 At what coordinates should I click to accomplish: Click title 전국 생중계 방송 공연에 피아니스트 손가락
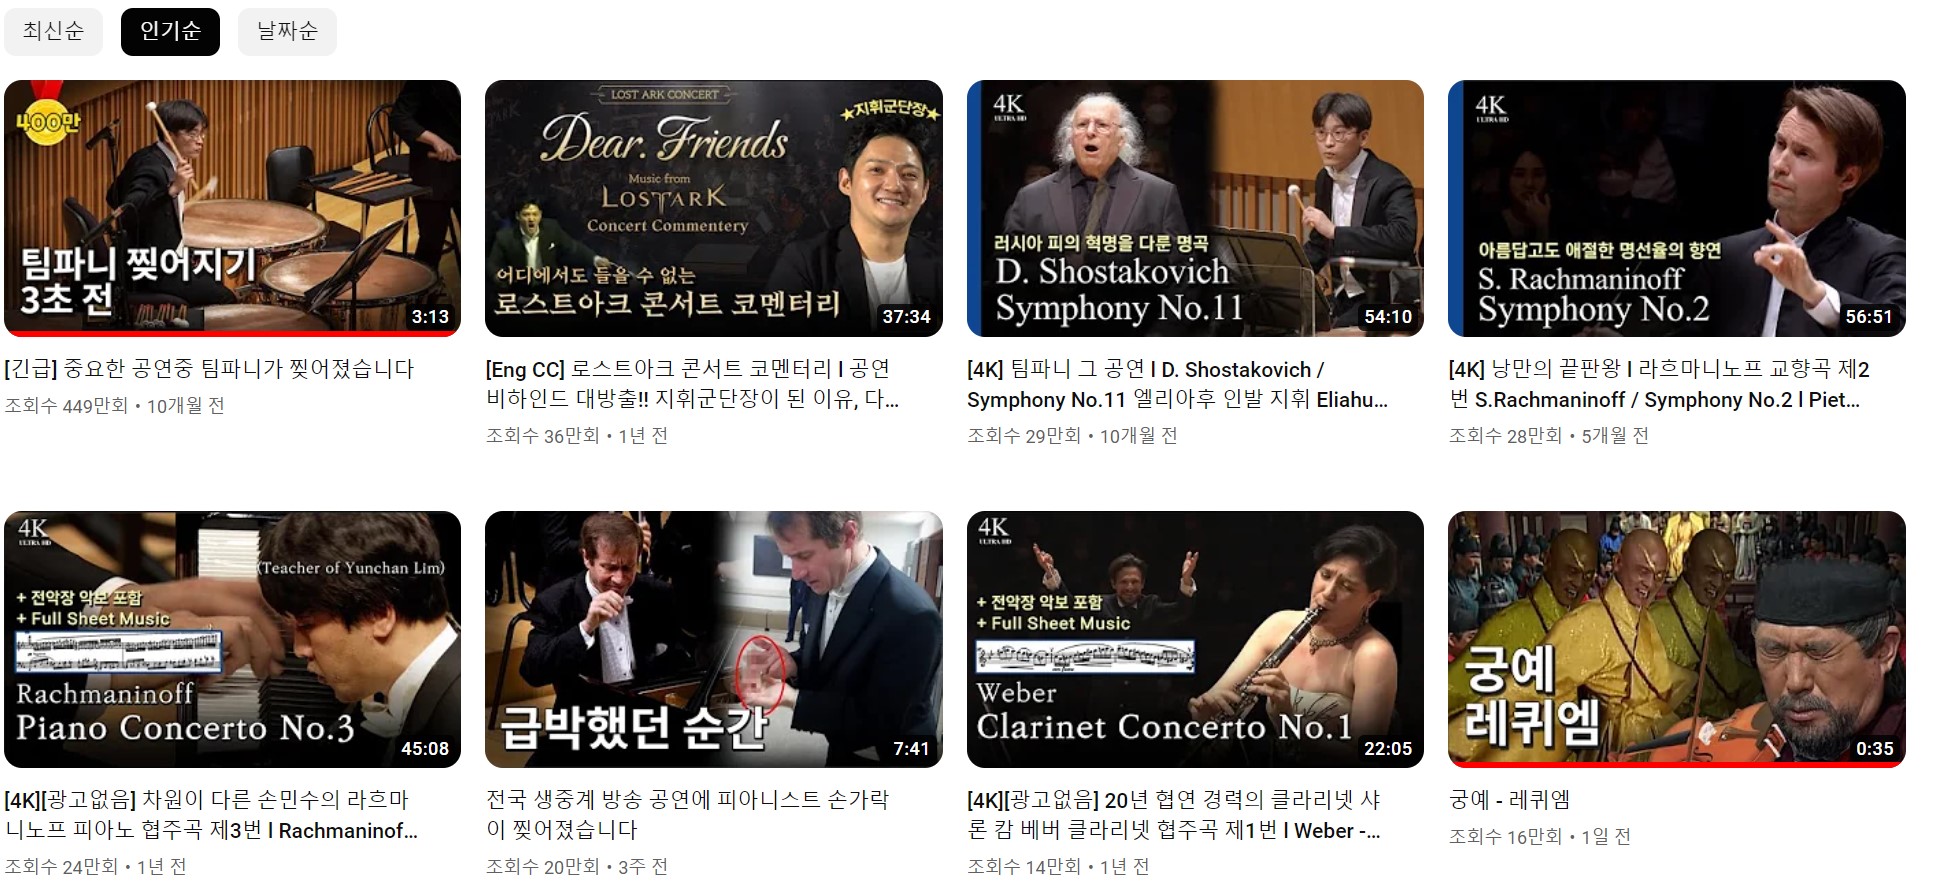687,815
